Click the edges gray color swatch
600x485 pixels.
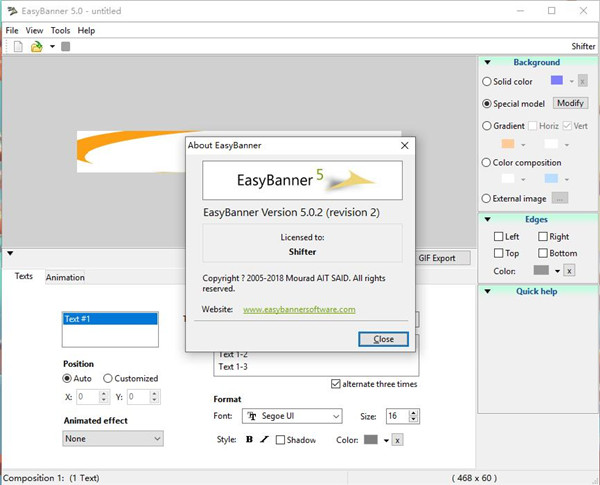541,270
